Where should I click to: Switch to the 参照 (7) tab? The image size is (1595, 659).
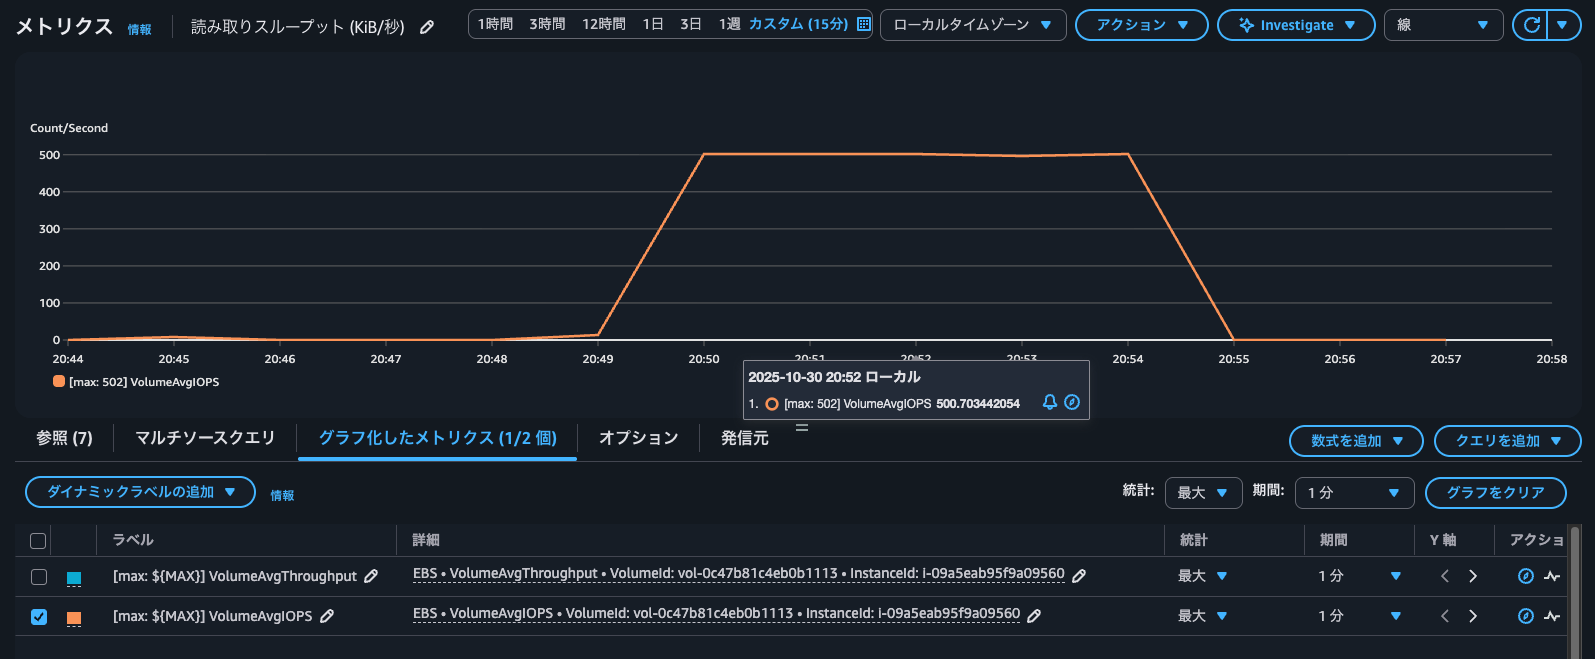coord(64,438)
